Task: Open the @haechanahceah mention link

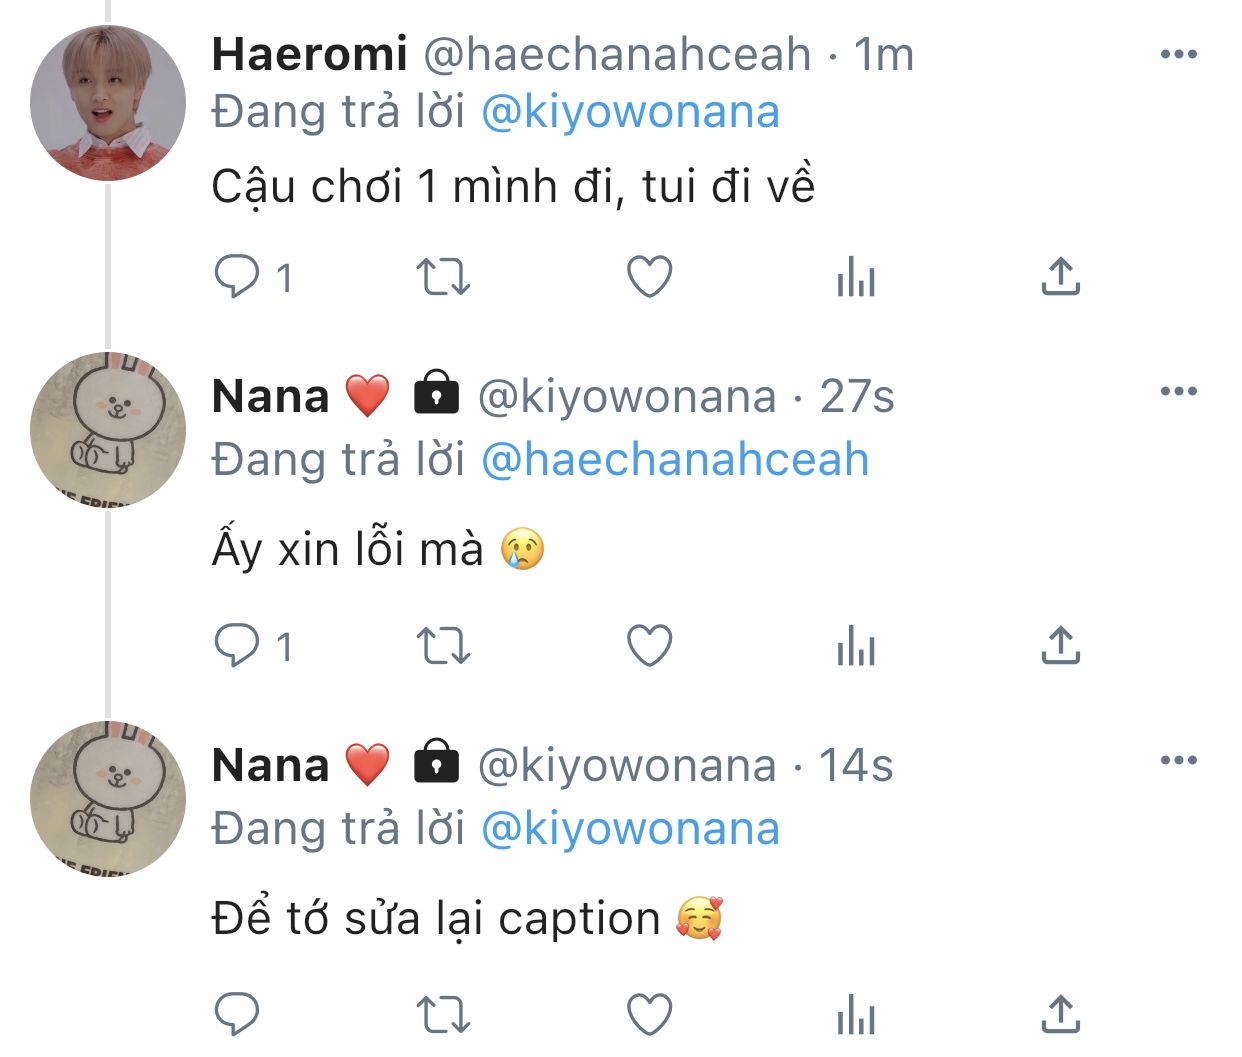Action: click(675, 460)
